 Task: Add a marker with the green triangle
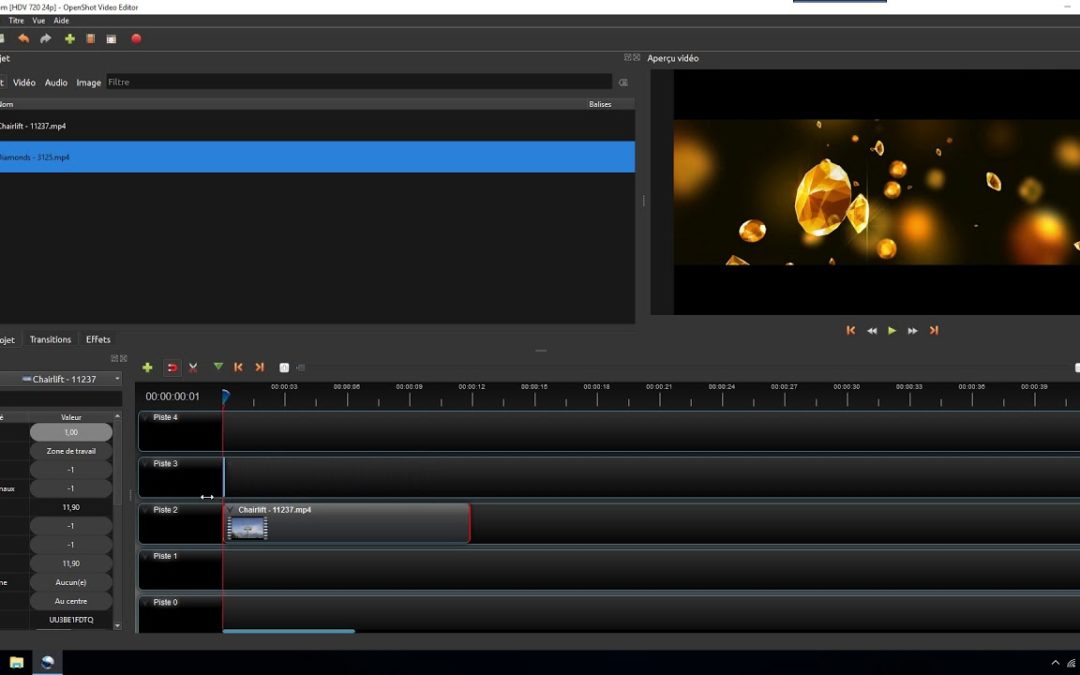pyautogui.click(x=218, y=367)
